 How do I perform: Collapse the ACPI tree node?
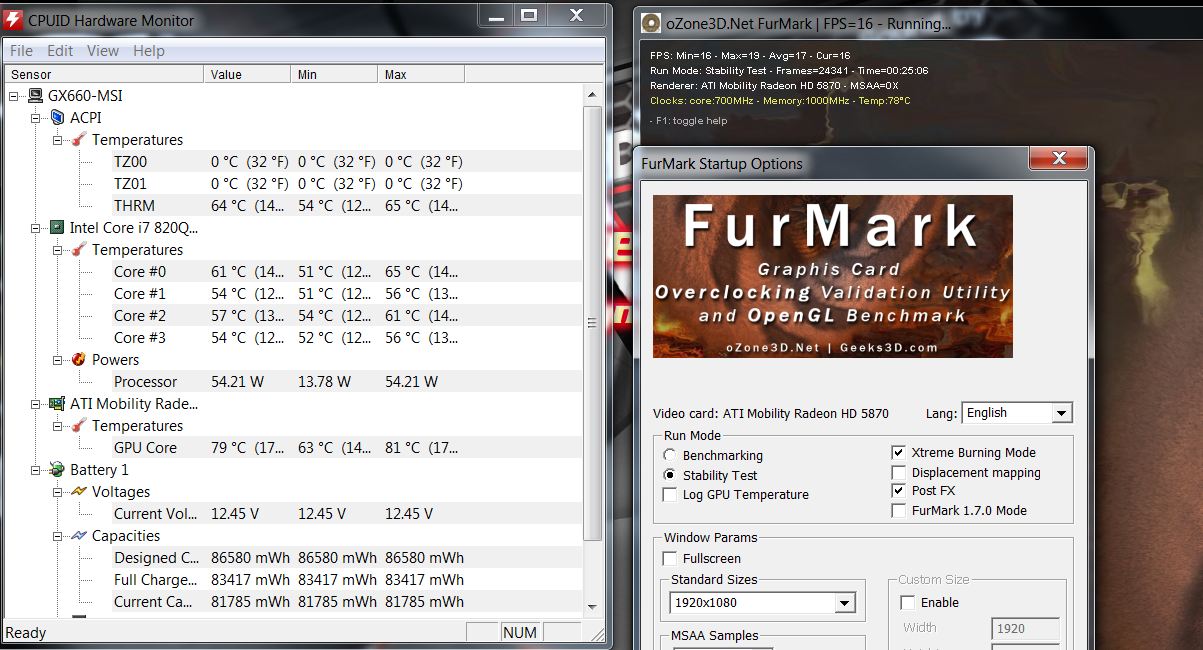click(36, 118)
